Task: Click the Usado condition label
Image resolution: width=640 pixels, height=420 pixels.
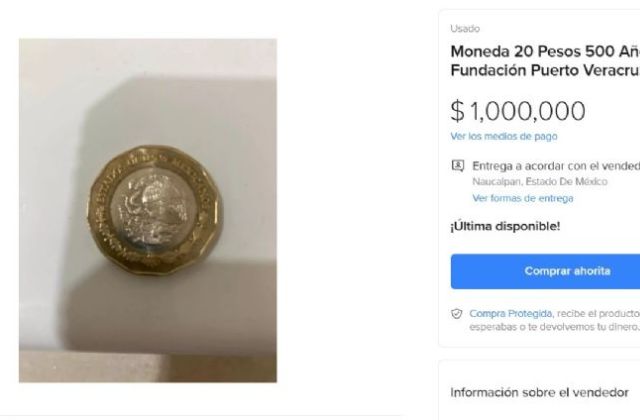Action: click(x=465, y=29)
